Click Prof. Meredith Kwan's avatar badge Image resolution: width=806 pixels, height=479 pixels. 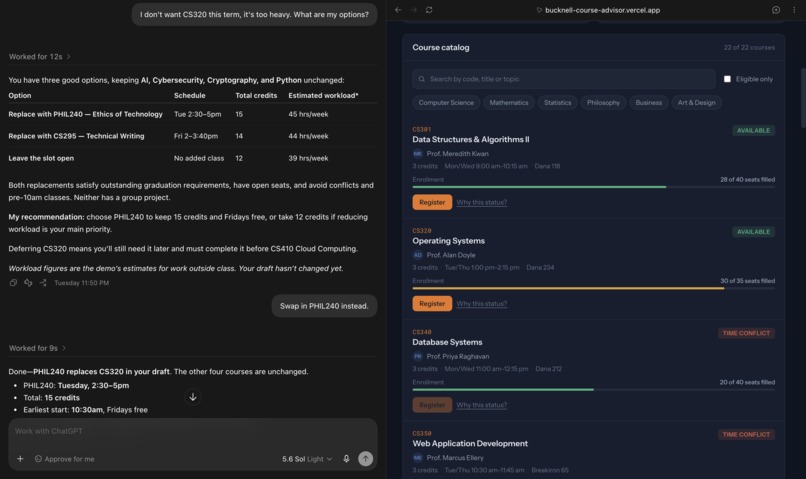[x=417, y=154]
